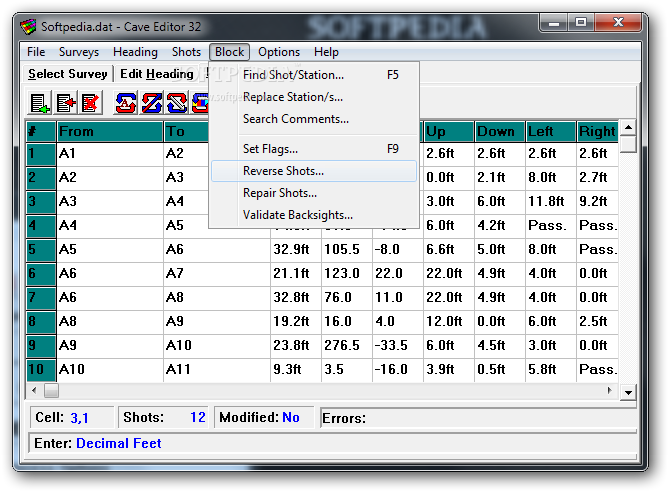Close the open Block menu

pos(230,52)
